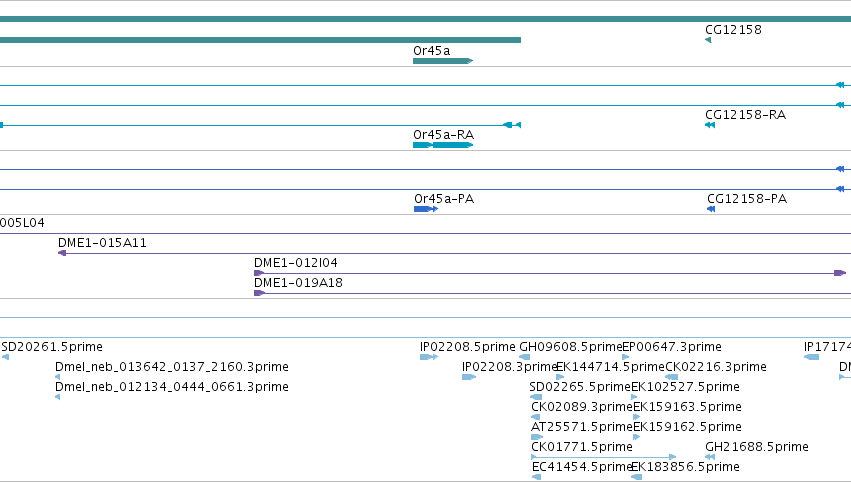Click the CG12158 gene label
The image size is (851, 482).
[x=733, y=30]
